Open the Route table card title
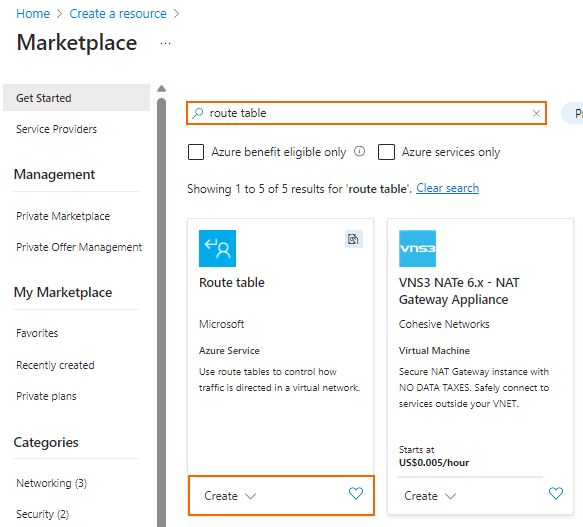Viewport: 583px width, 527px height. (x=232, y=283)
